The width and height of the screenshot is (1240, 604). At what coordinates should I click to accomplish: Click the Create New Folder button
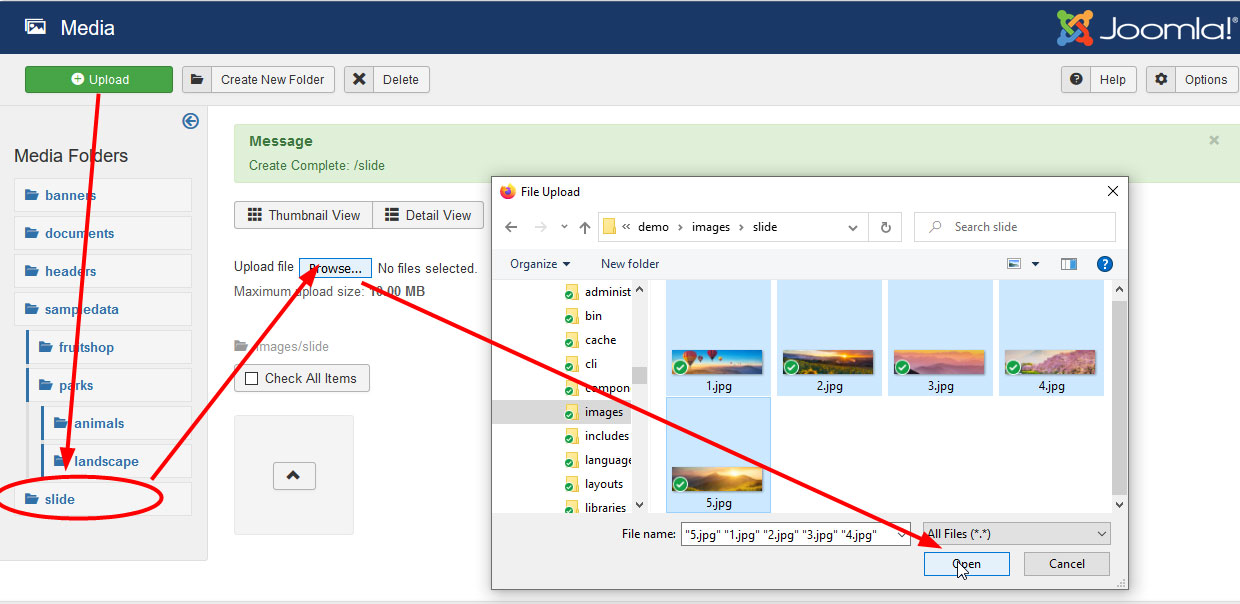(259, 80)
